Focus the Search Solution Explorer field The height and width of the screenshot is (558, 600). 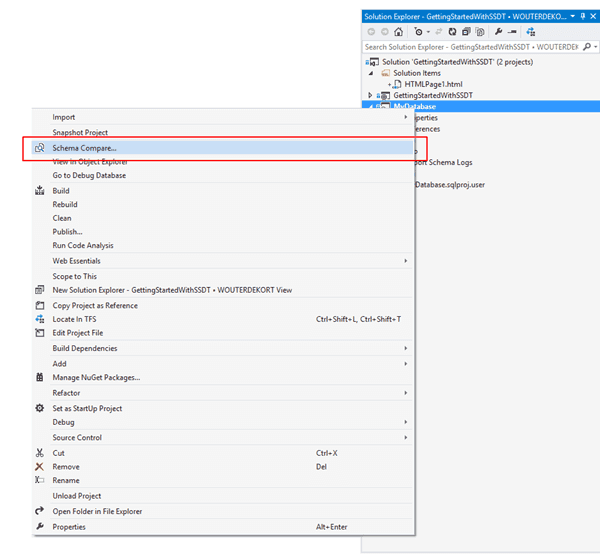pos(471,47)
